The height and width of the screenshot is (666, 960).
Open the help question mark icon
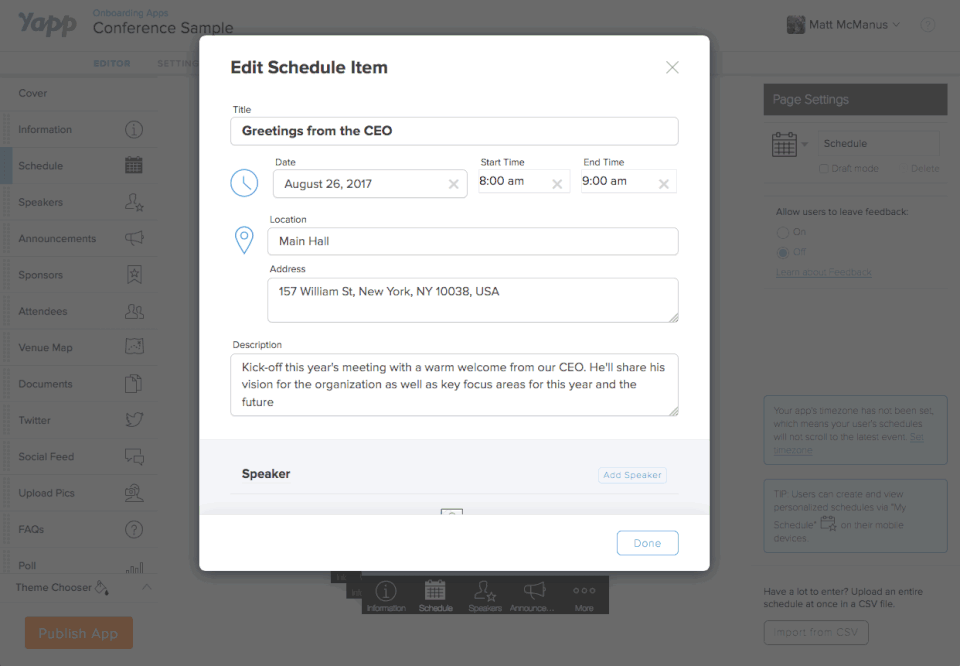coord(928,25)
